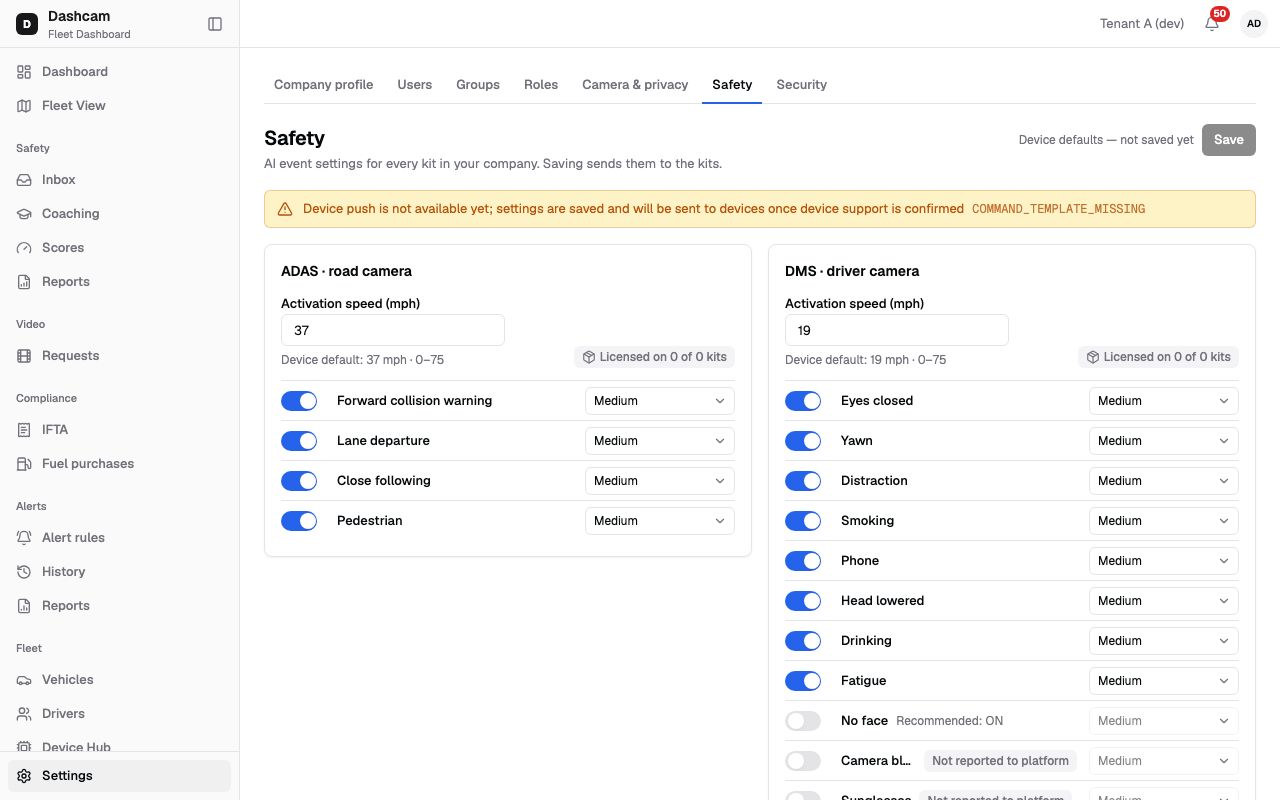Open Alert rules bell icon
The image size is (1280, 800).
tap(24, 538)
